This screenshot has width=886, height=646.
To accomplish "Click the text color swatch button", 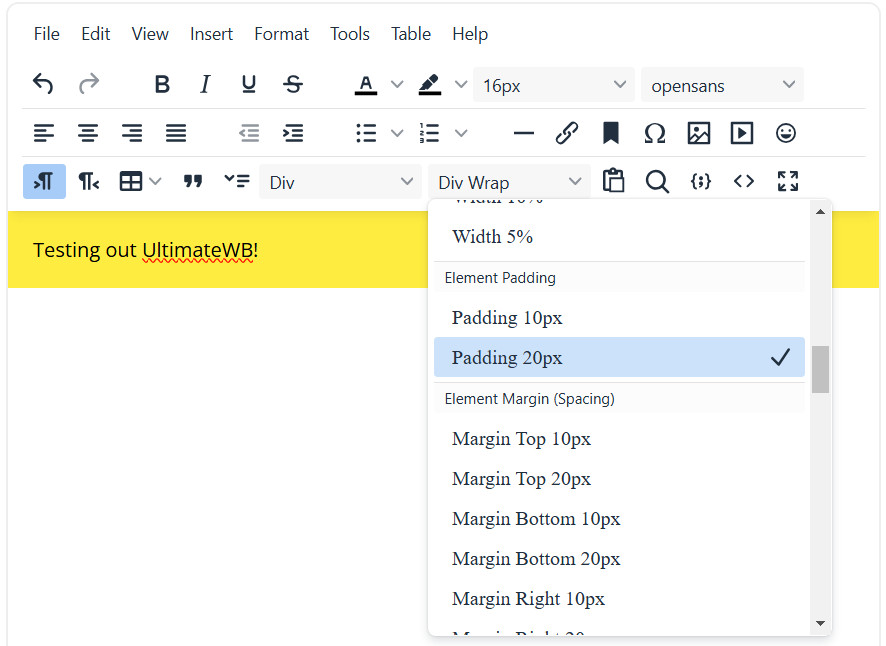I will [x=366, y=85].
